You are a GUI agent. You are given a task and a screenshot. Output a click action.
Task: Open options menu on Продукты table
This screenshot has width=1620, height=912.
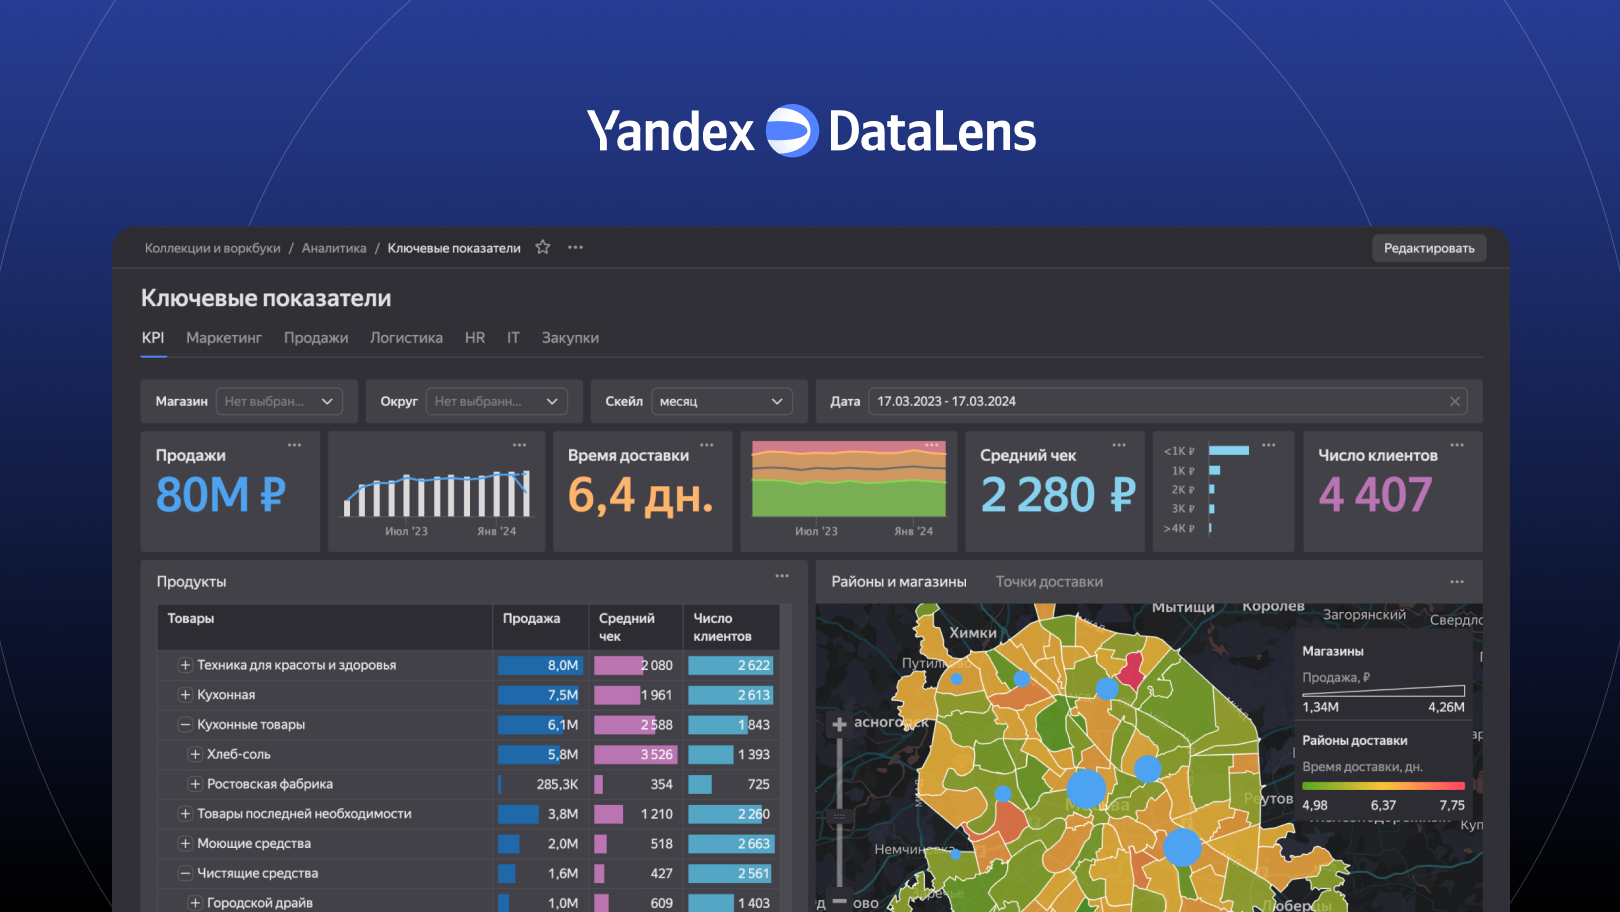[783, 576]
